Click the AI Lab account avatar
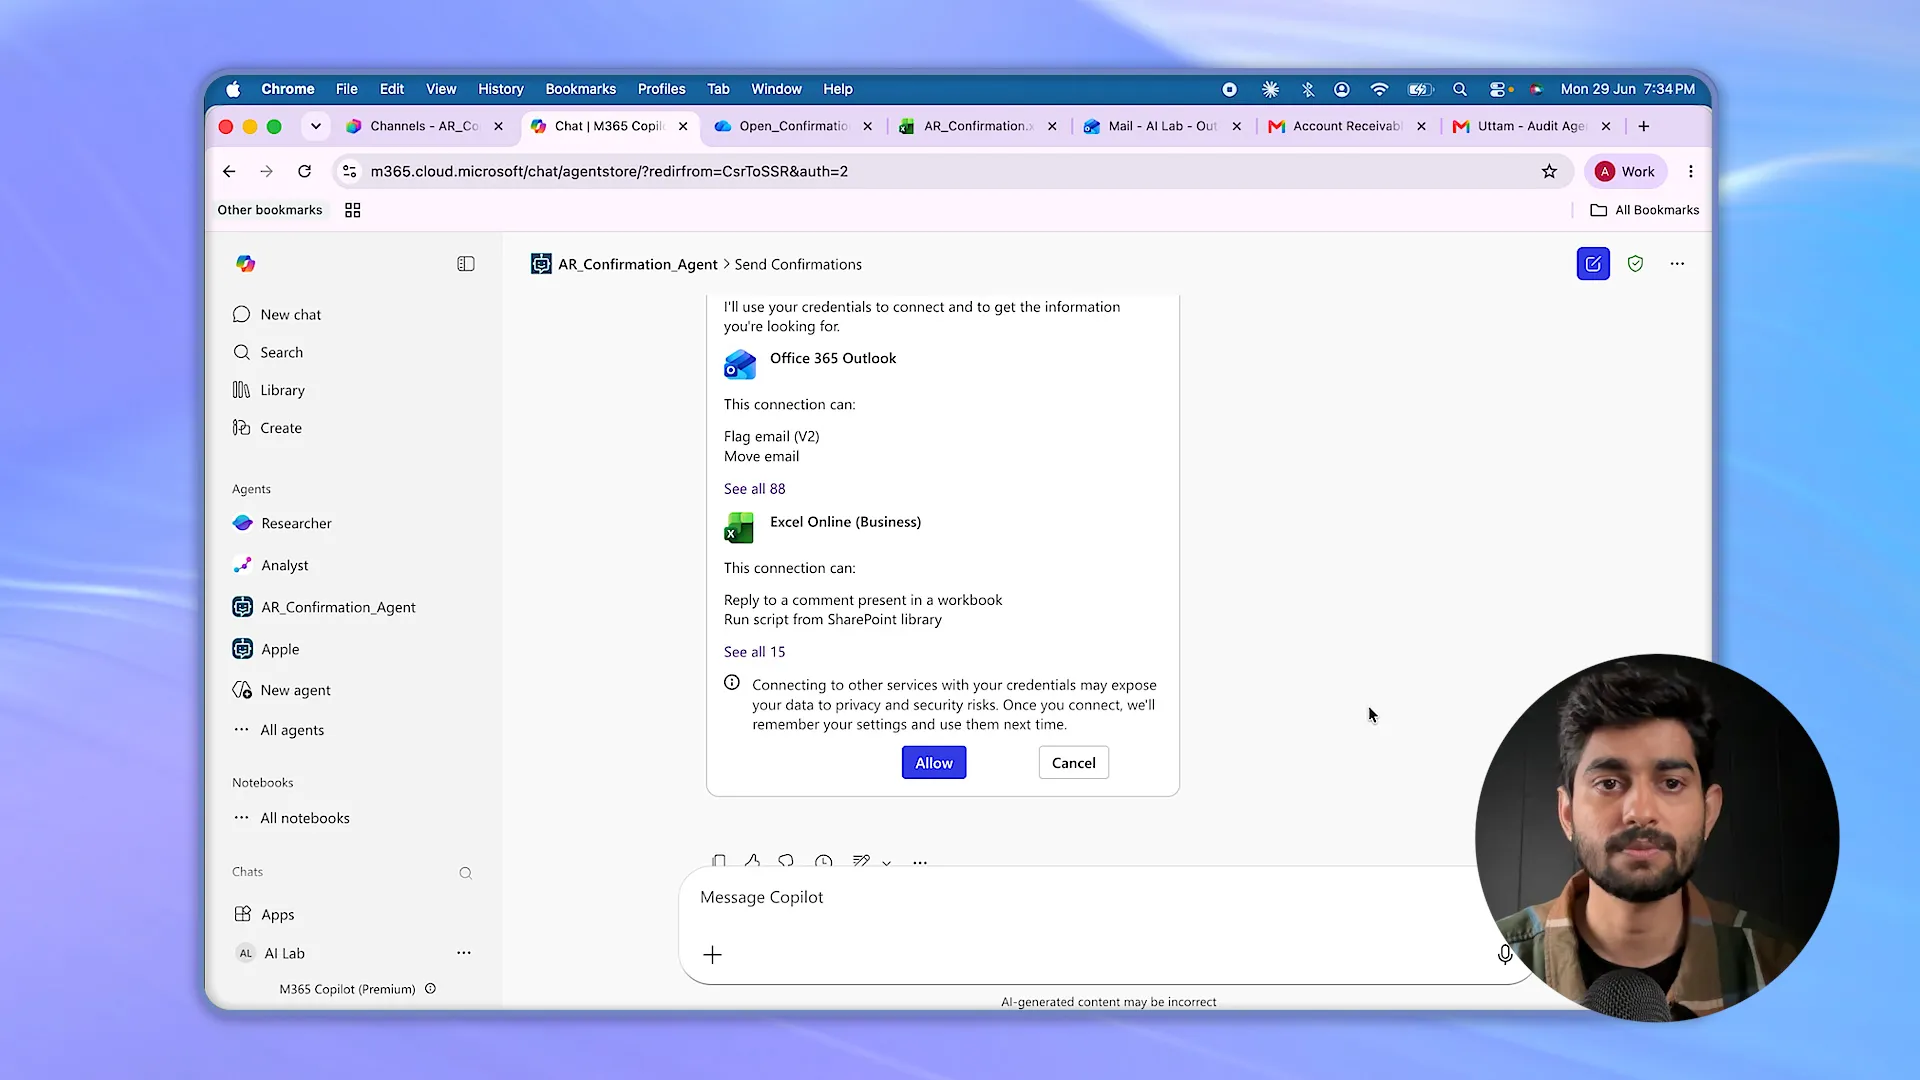 click(x=246, y=953)
